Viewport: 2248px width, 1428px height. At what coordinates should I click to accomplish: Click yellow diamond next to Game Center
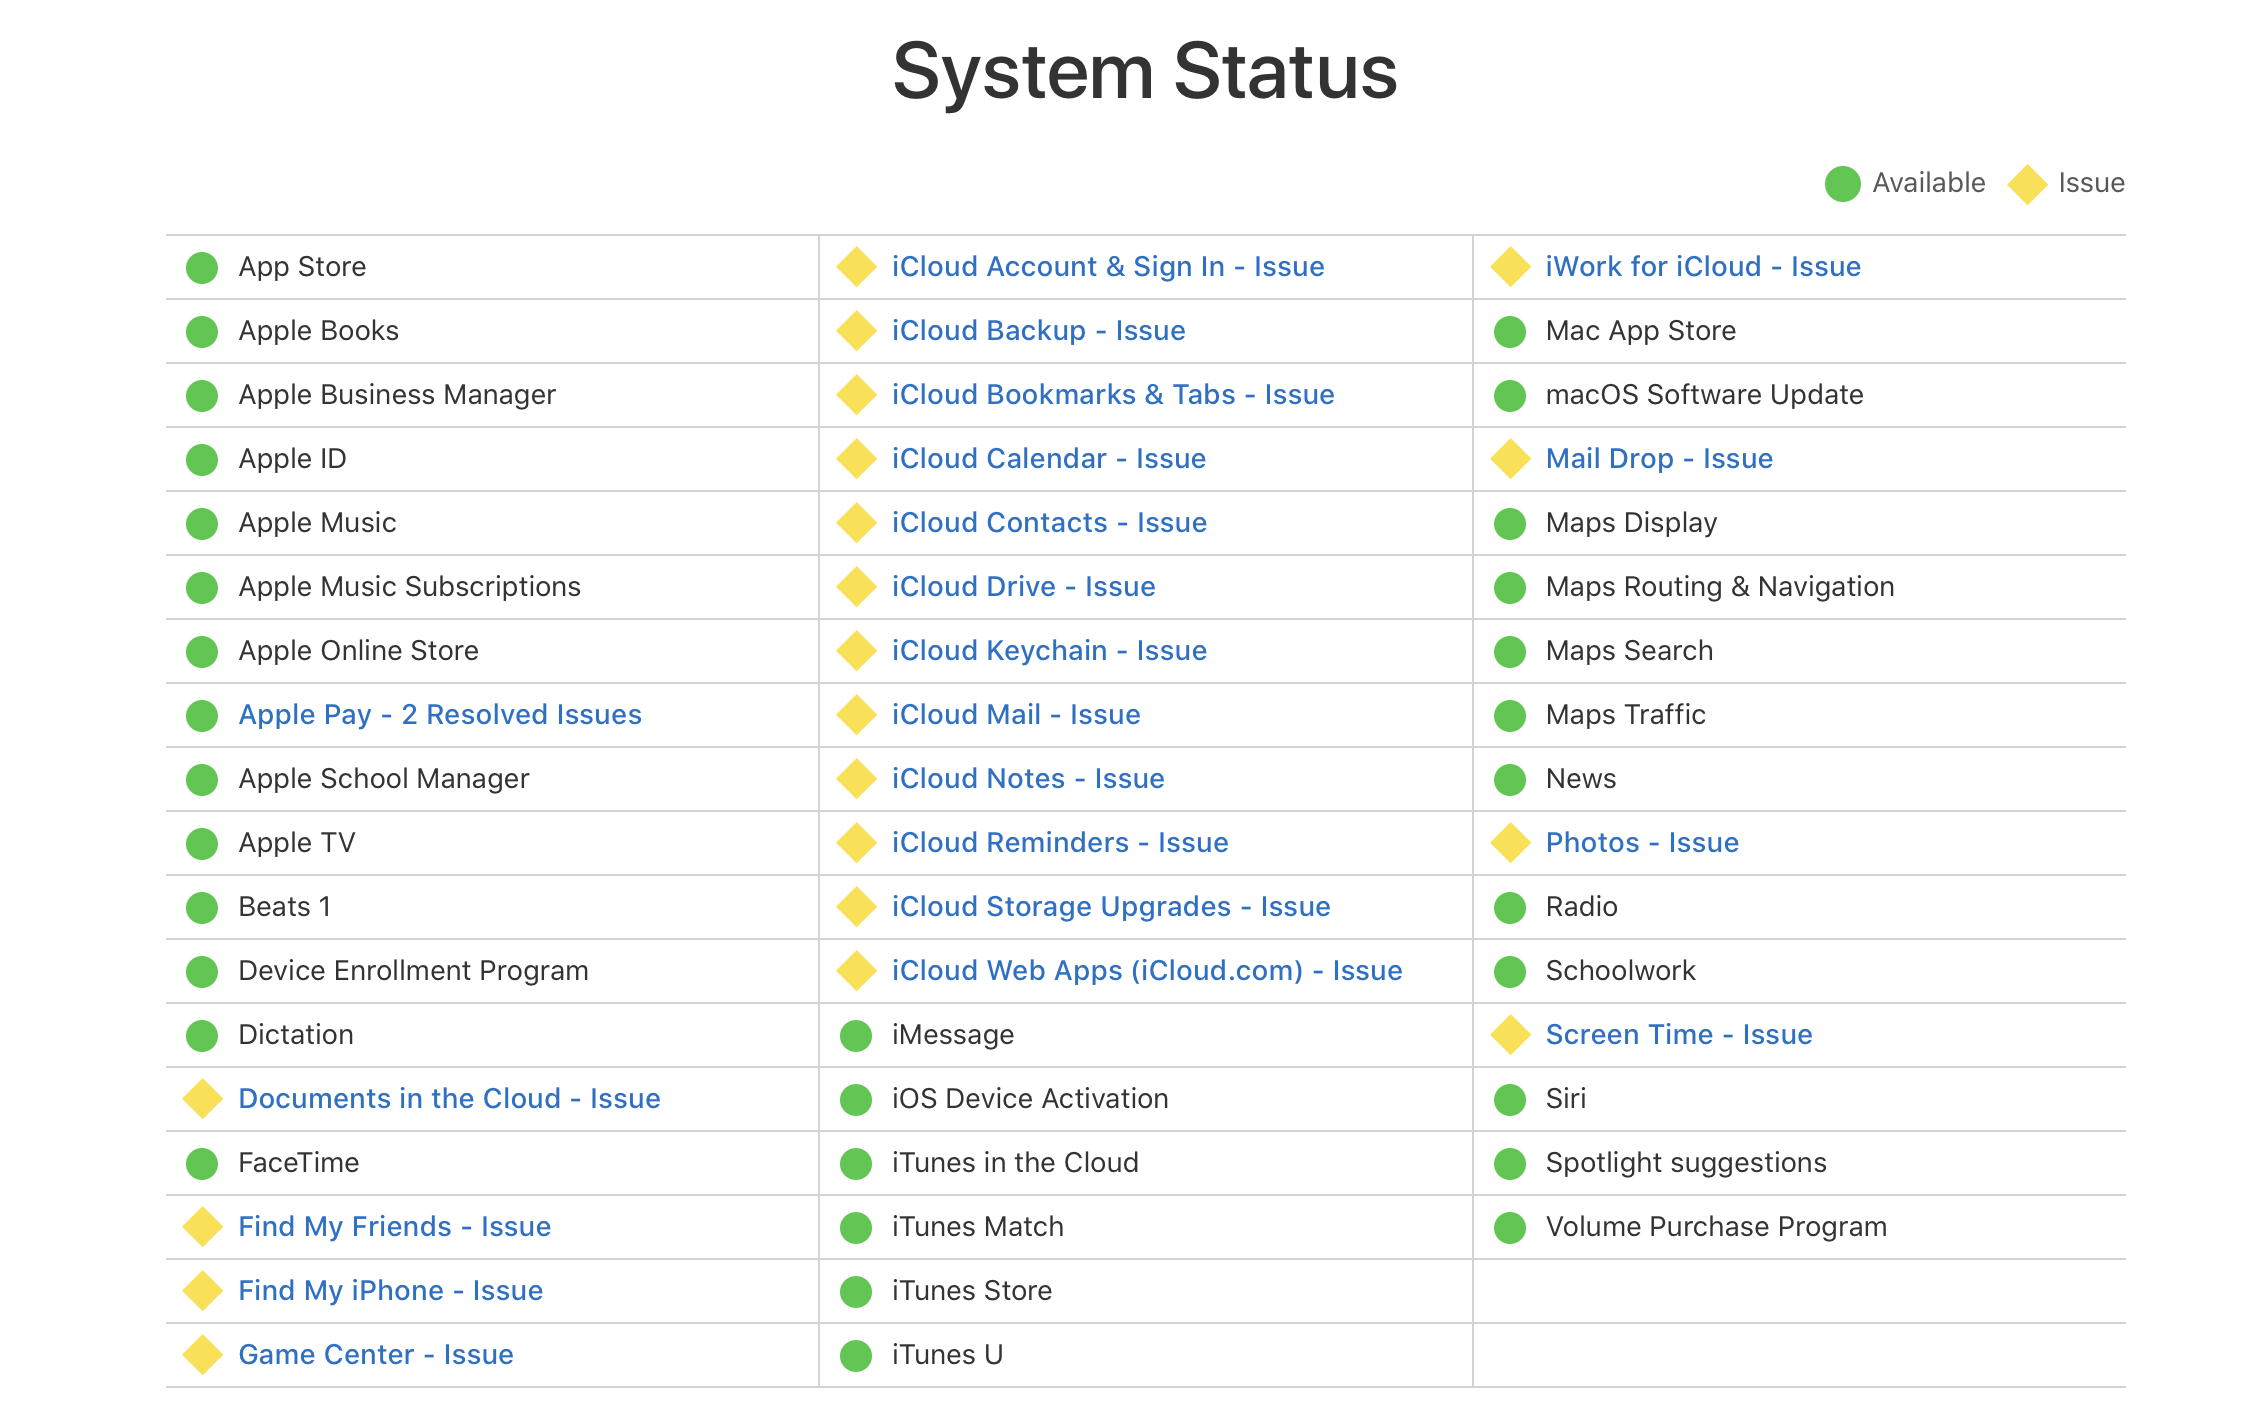click(x=202, y=1355)
